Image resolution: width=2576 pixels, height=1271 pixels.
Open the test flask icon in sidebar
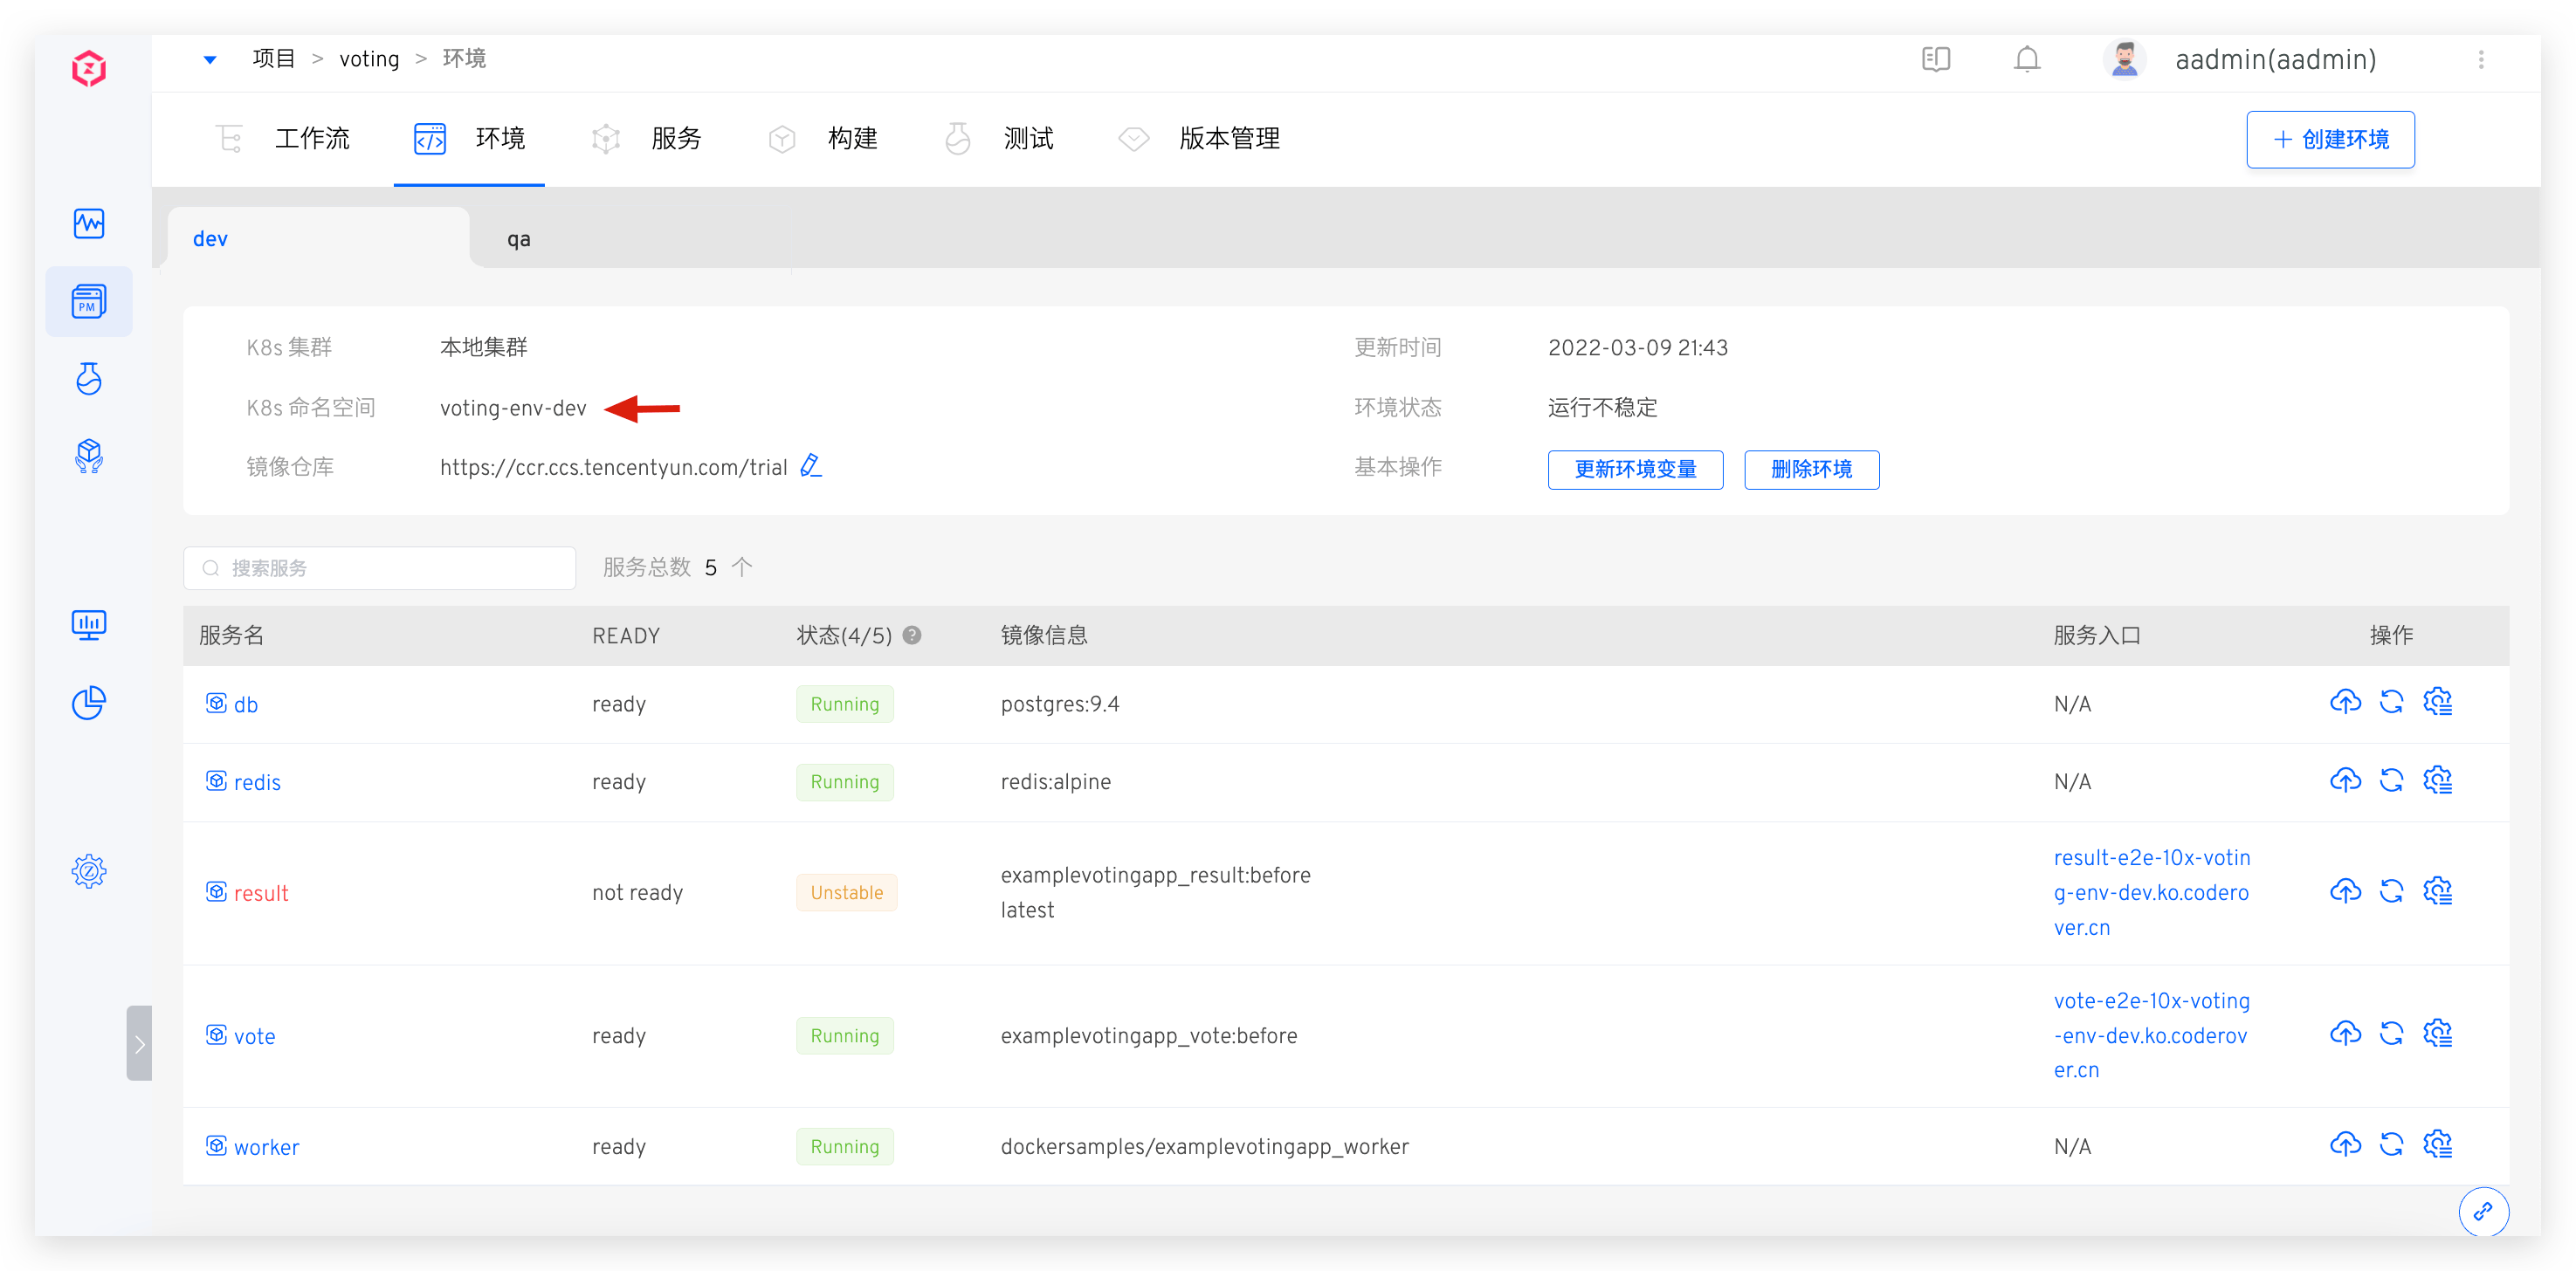pyautogui.click(x=89, y=380)
